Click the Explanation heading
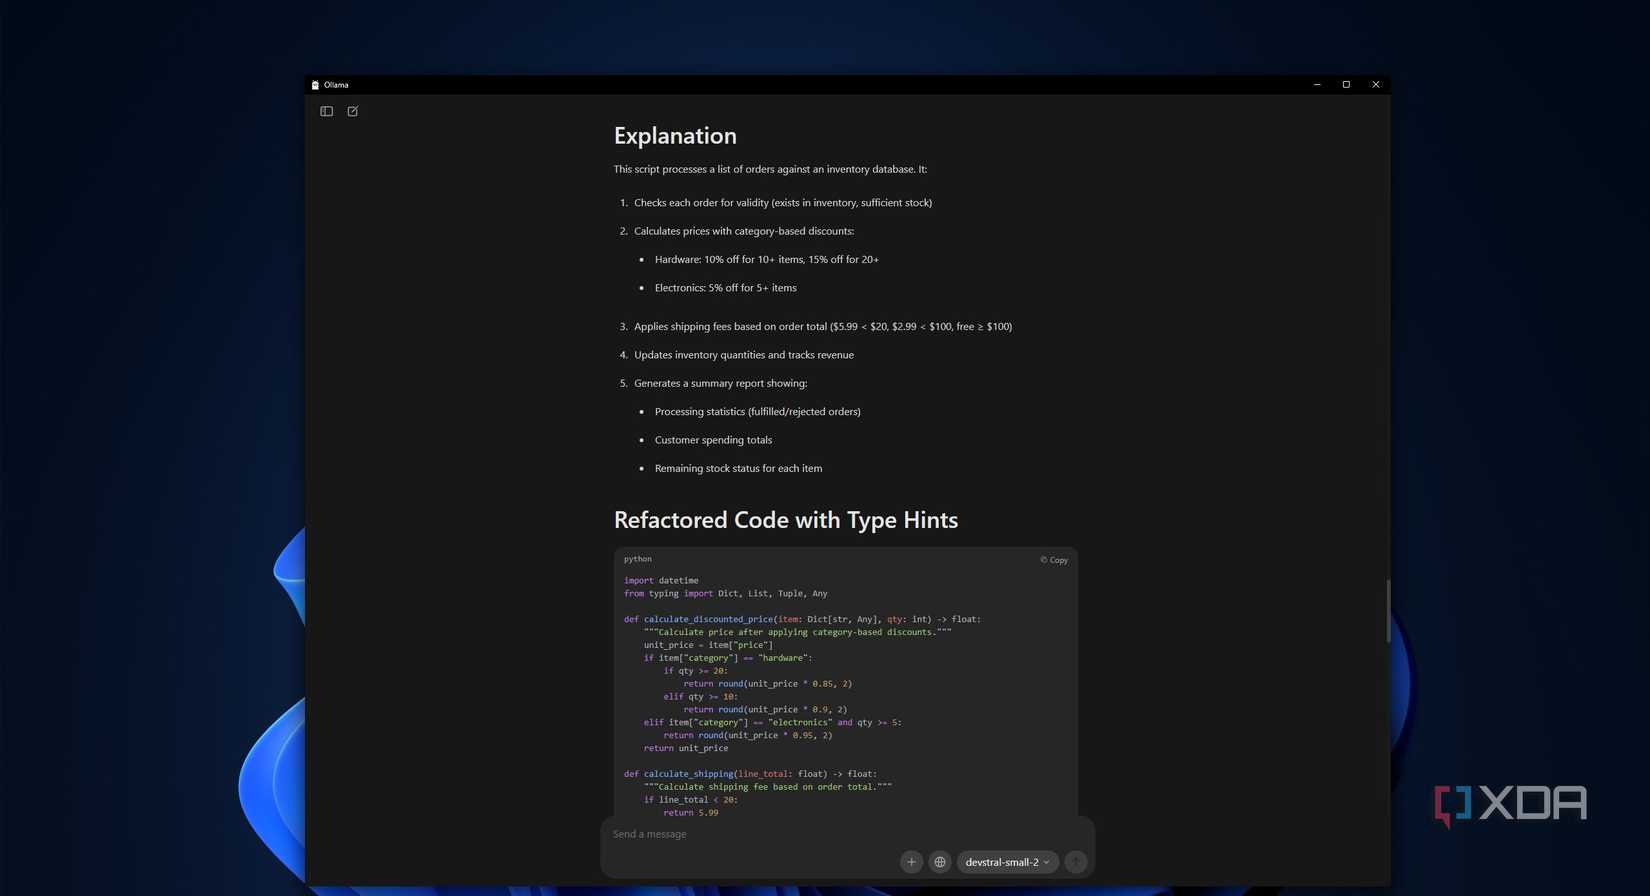Screen dimensions: 1650x896 pyautogui.click(x=675, y=136)
